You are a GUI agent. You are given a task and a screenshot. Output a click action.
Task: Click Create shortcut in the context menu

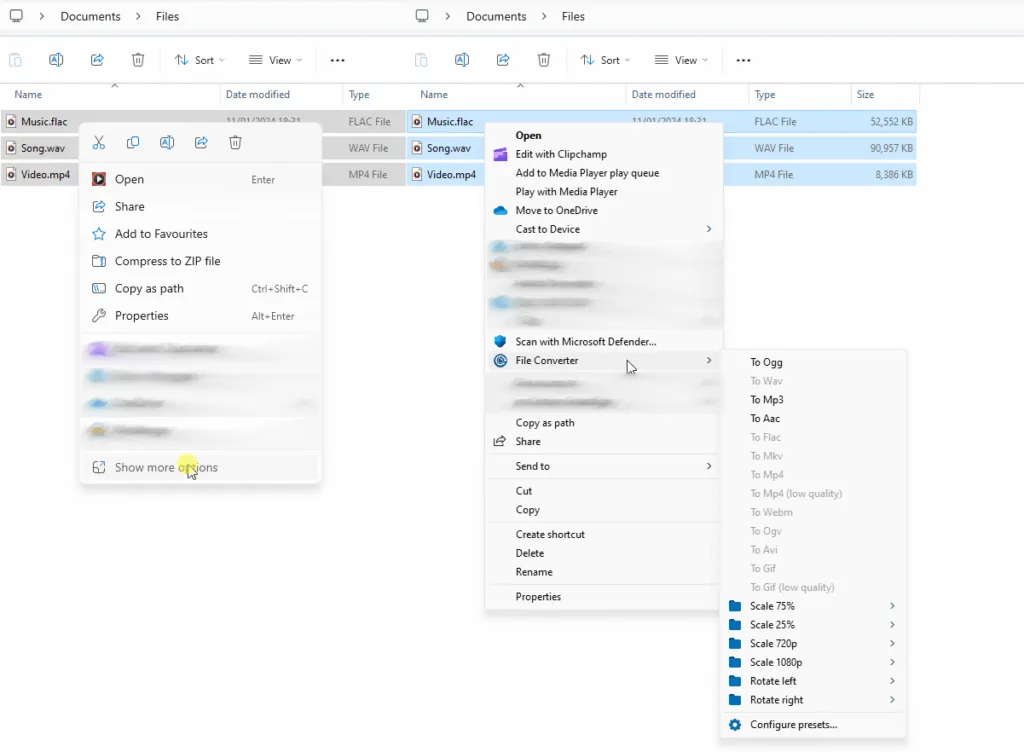[x=550, y=534]
